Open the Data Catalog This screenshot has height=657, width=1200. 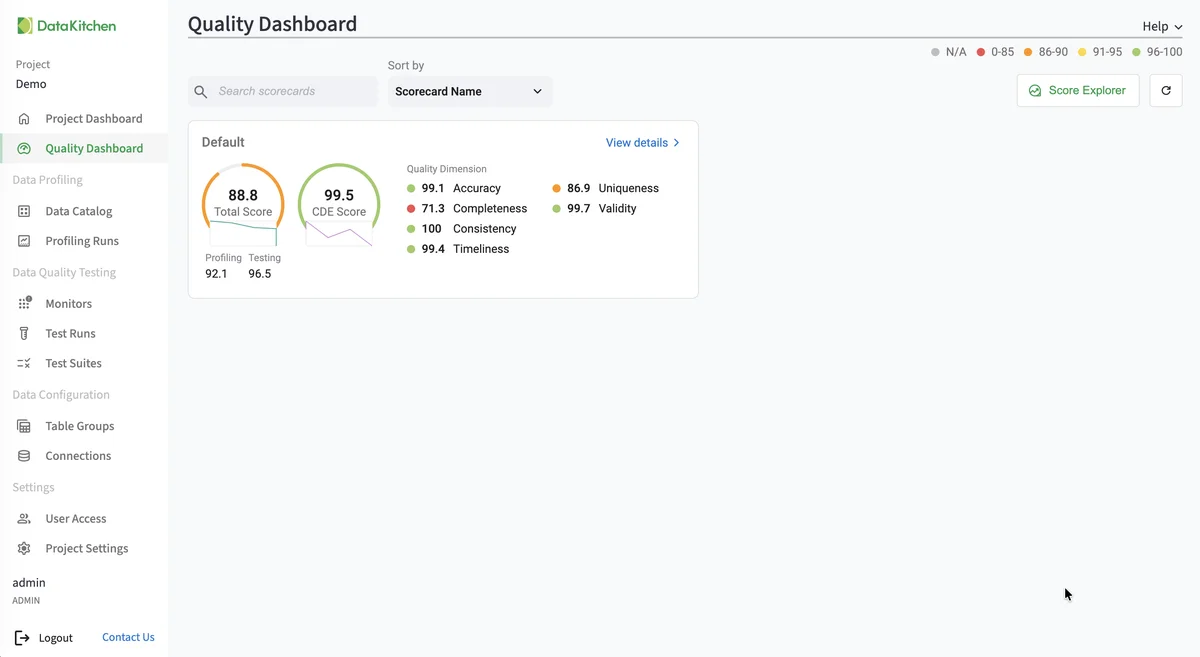(x=80, y=211)
